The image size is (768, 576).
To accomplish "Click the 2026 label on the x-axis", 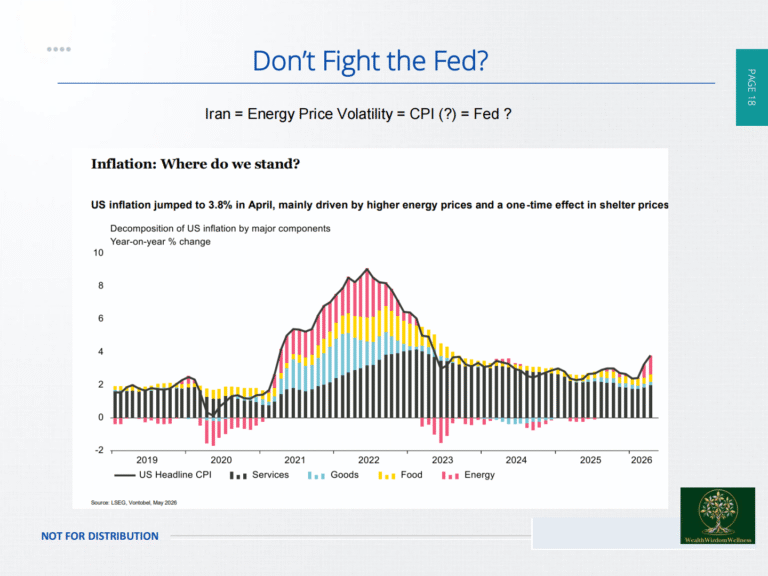I will [x=641, y=460].
